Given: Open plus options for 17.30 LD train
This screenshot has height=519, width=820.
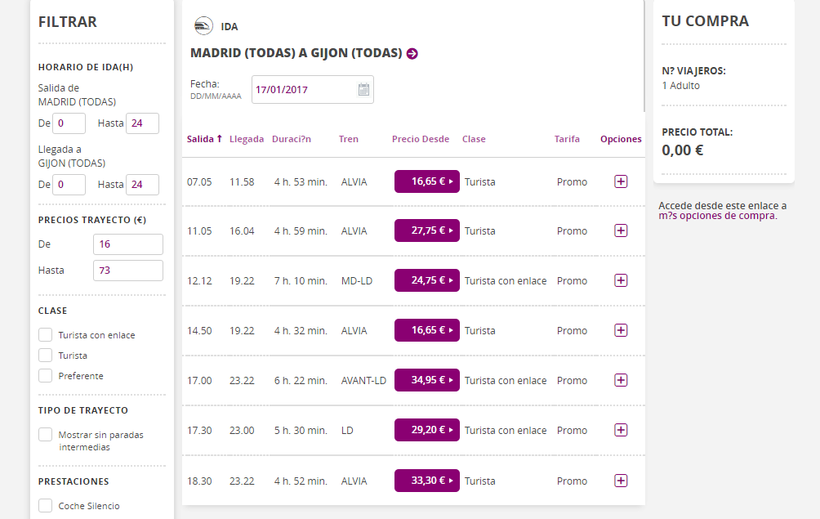Looking at the screenshot, I should [621, 430].
